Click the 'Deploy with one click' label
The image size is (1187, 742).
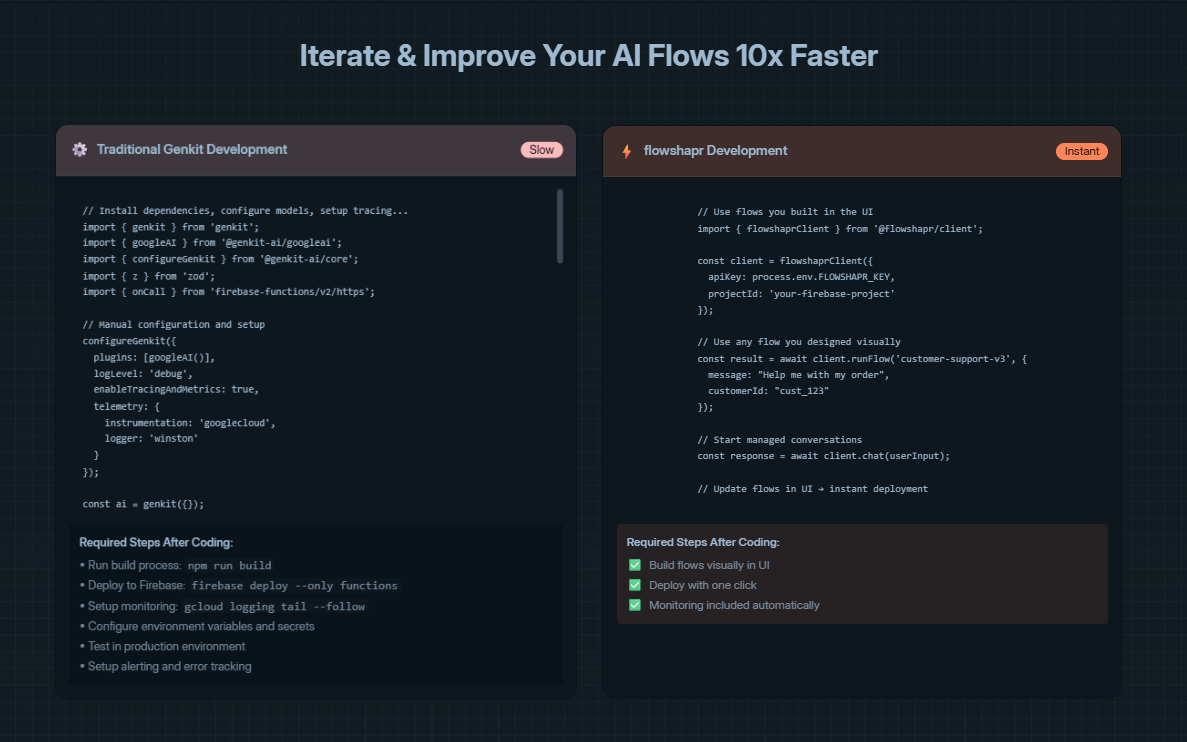pyautogui.click(x=703, y=585)
